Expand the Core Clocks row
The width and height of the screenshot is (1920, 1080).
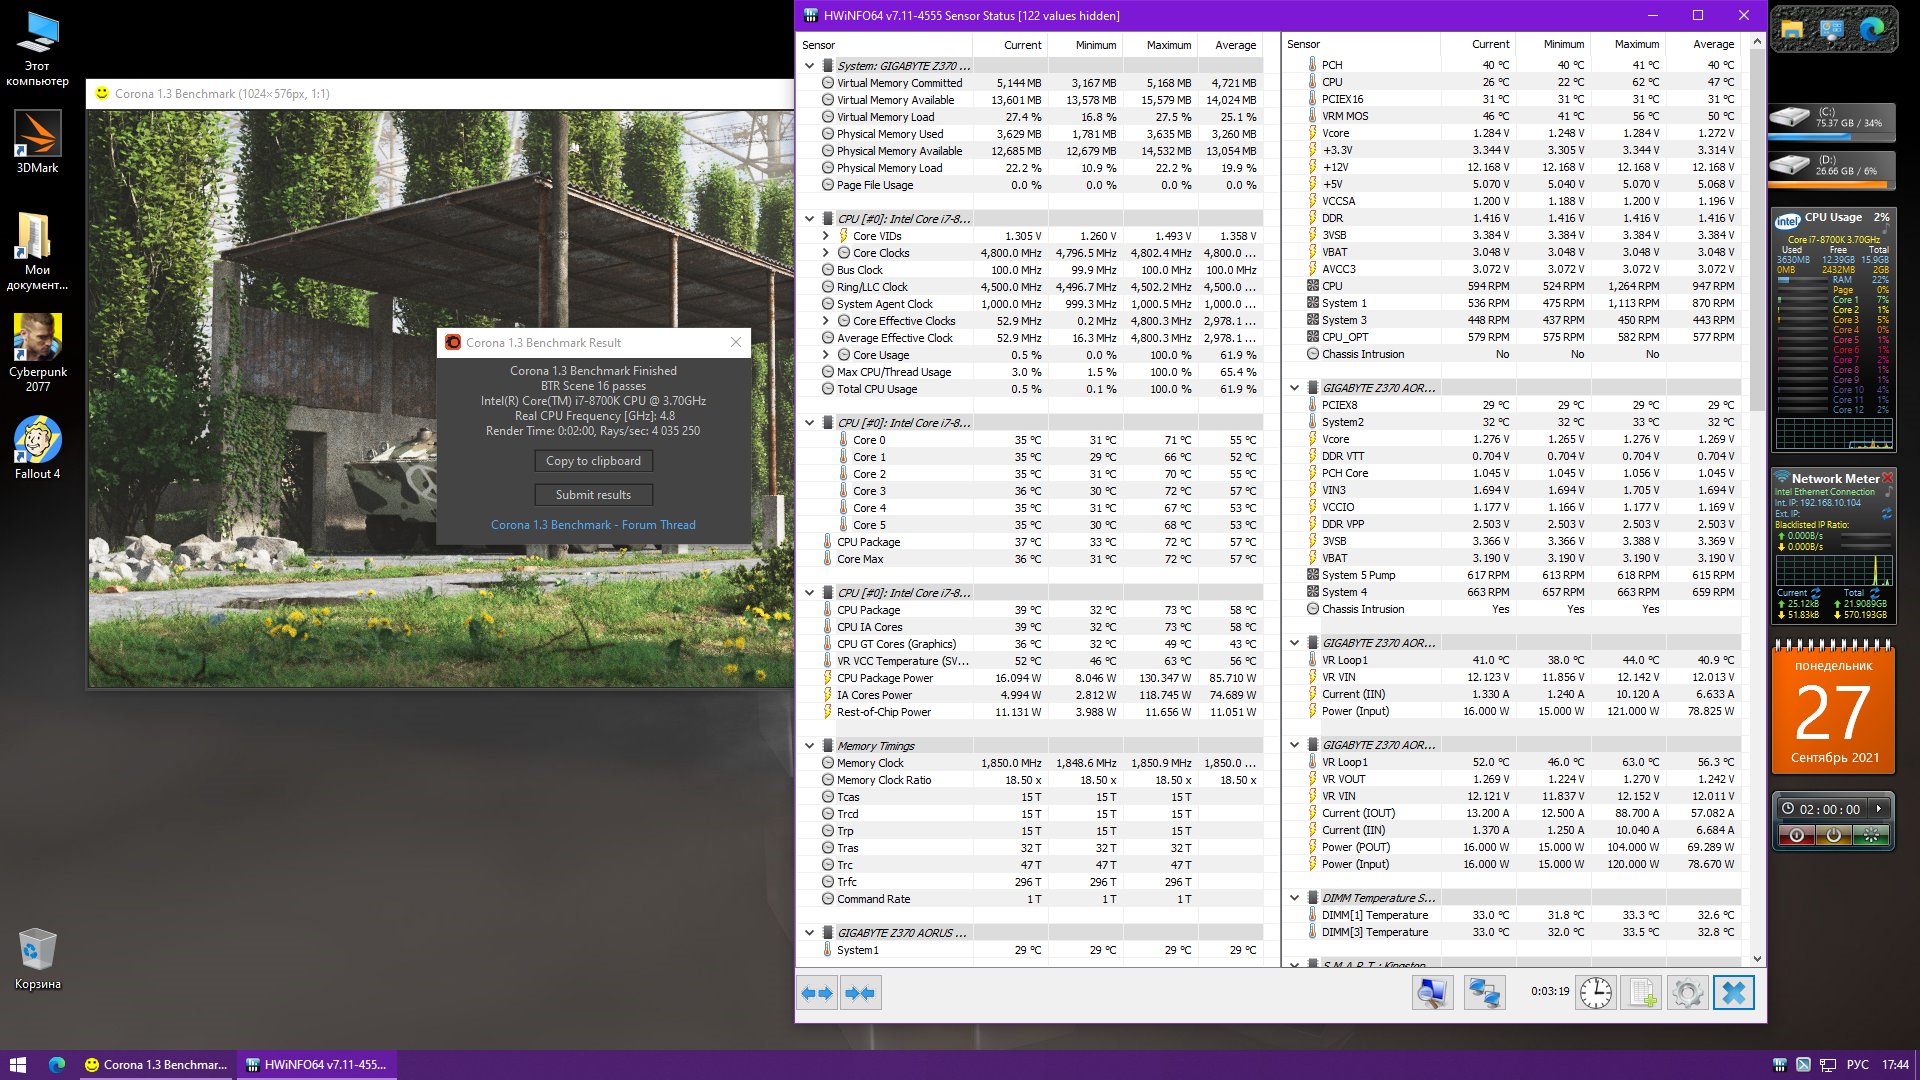pos(826,253)
